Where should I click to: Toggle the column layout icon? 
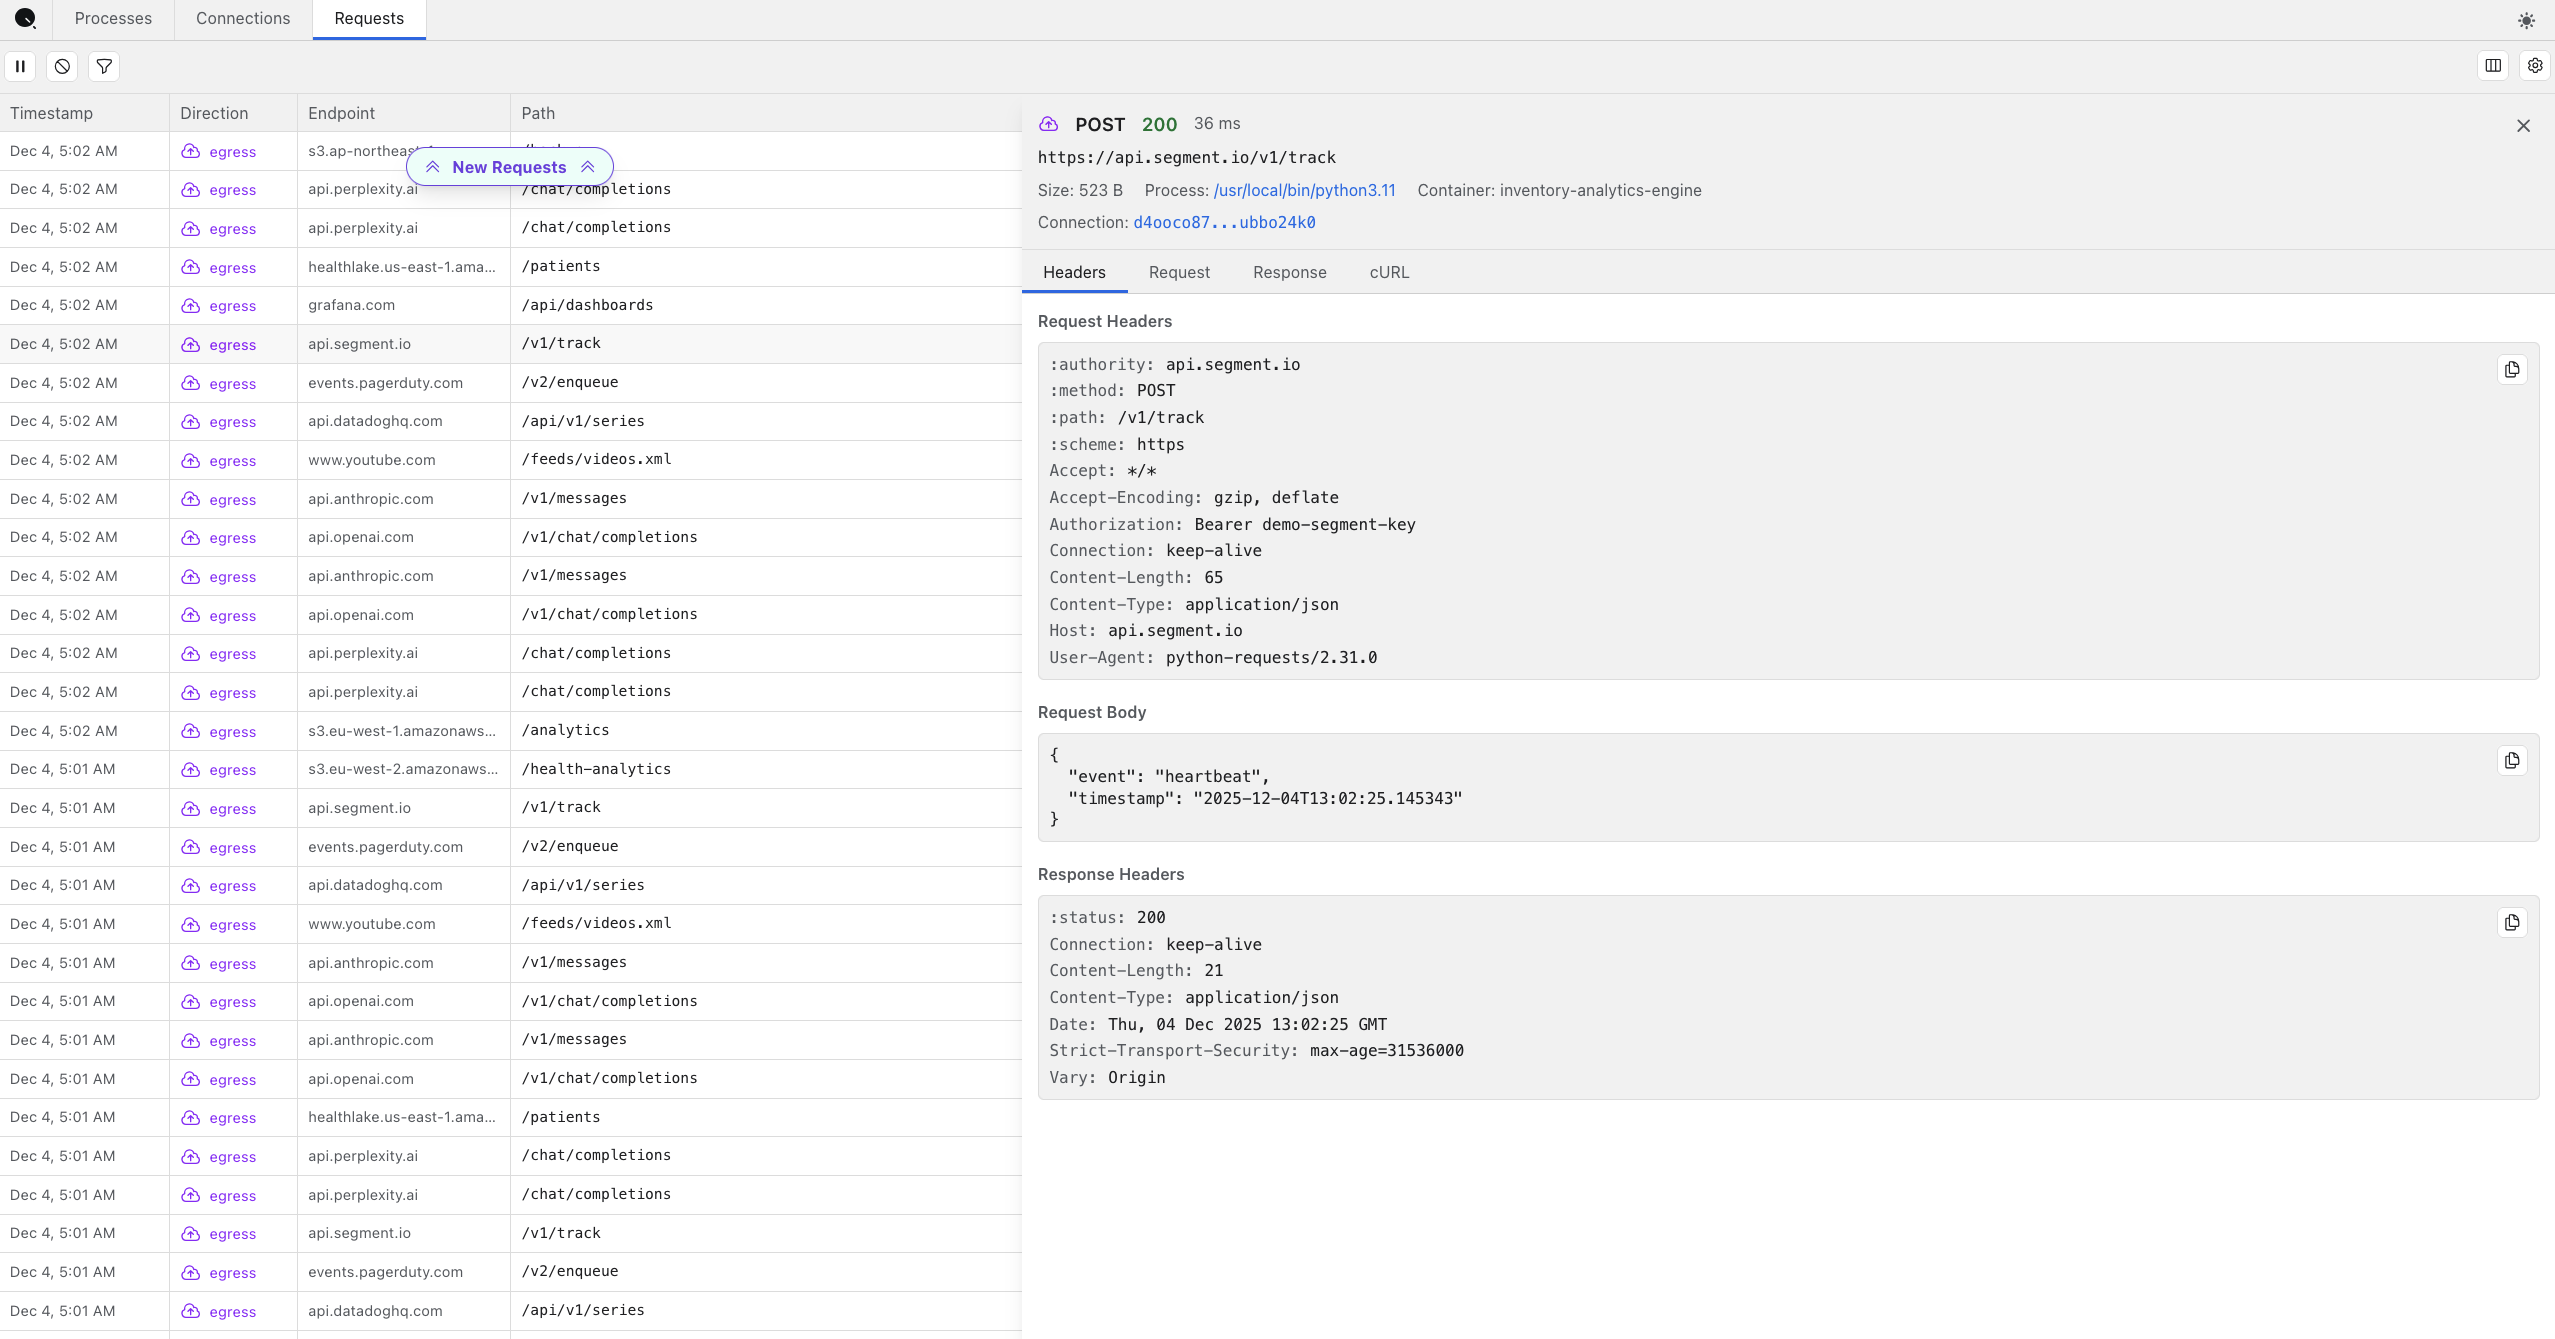(x=2493, y=66)
